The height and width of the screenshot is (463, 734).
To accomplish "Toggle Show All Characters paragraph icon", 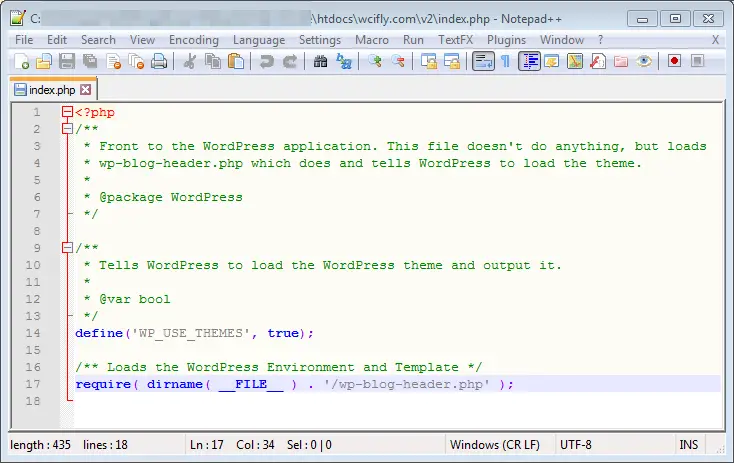I will coord(506,61).
